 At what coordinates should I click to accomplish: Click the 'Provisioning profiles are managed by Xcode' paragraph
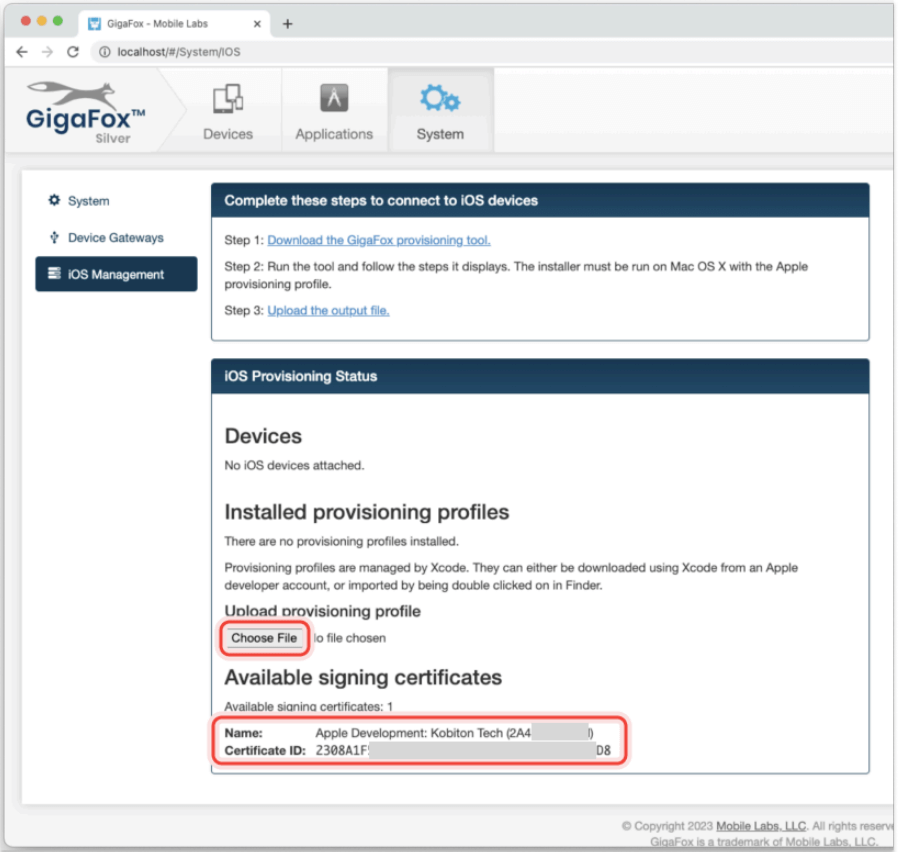click(x=511, y=576)
